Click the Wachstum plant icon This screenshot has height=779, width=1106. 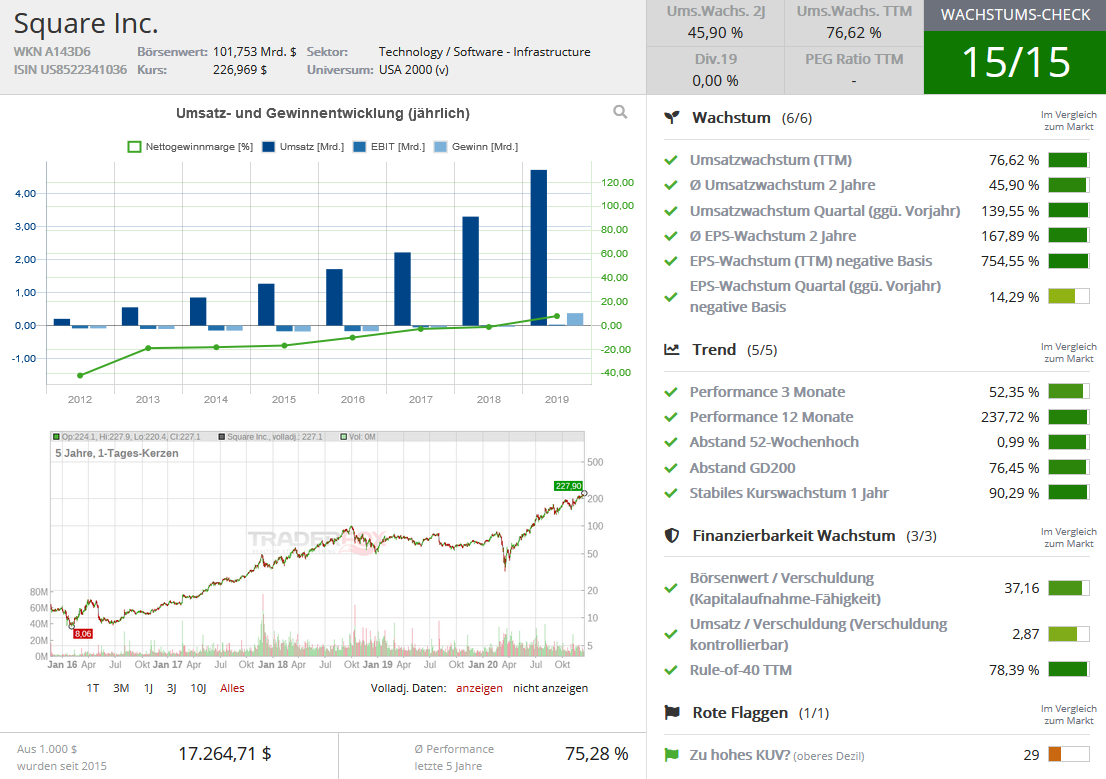point(672,118)
